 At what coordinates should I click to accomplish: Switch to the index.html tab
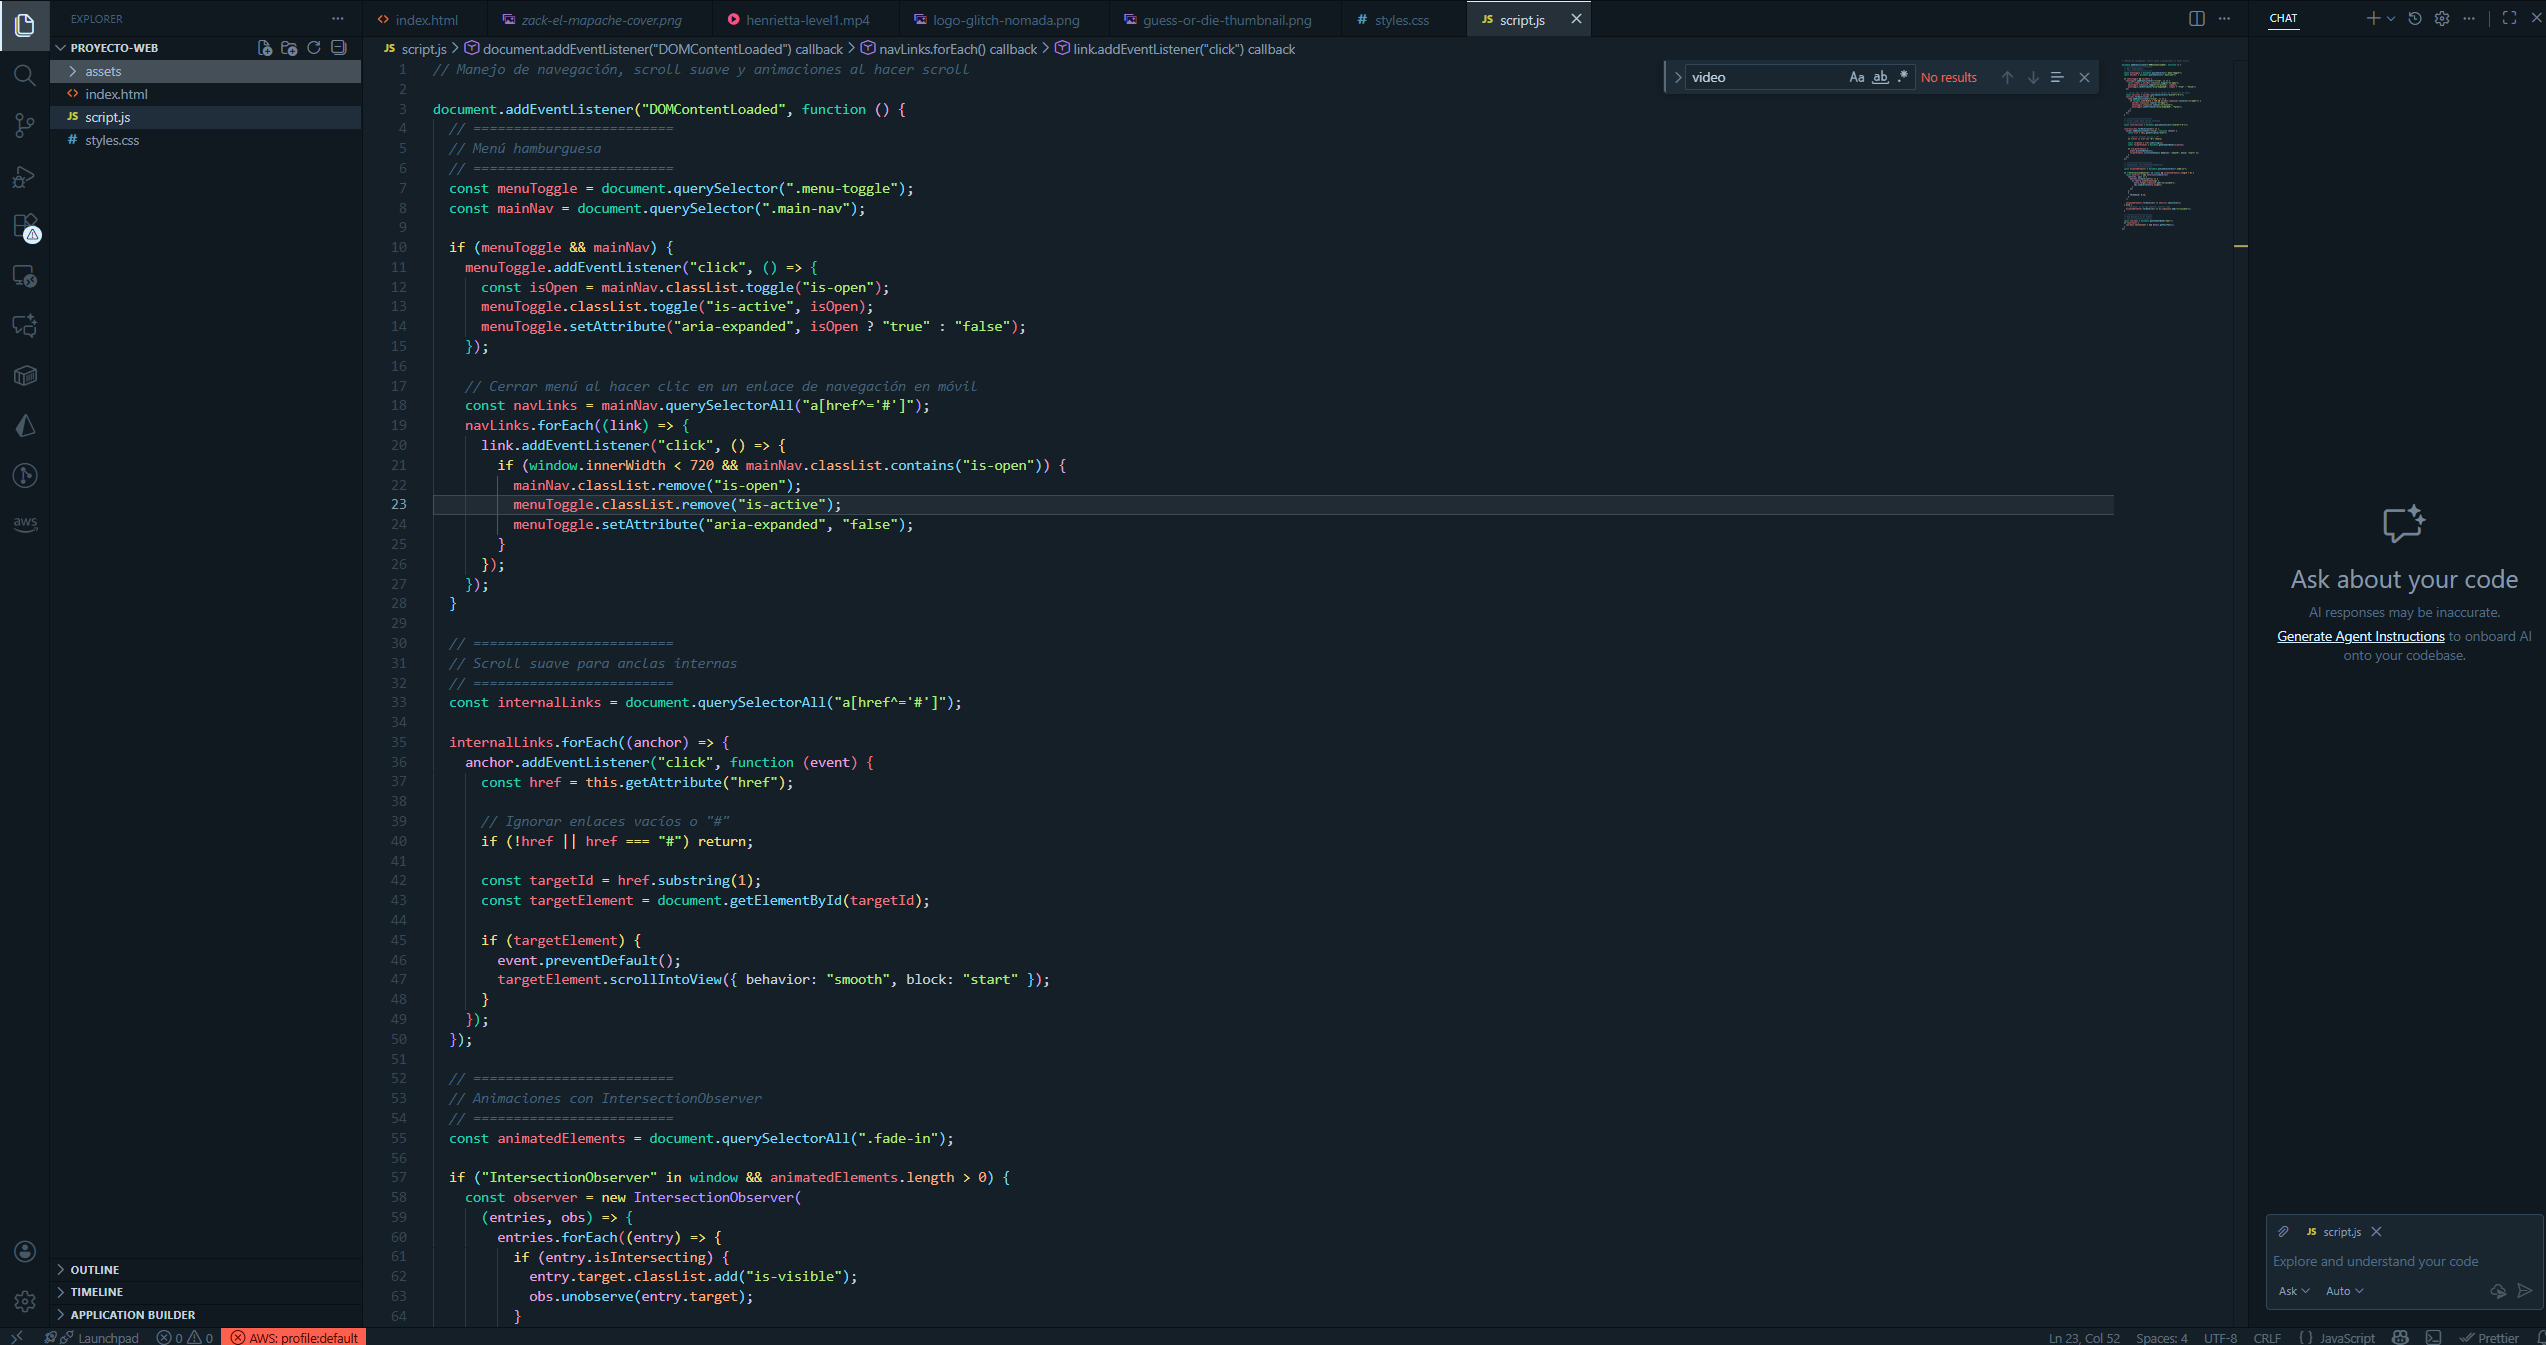click(x=426, y=20)
